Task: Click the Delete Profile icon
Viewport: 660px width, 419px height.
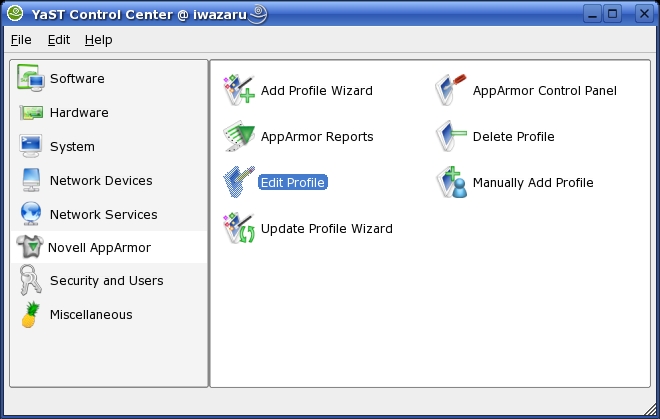Action: [x=451, y=136]
